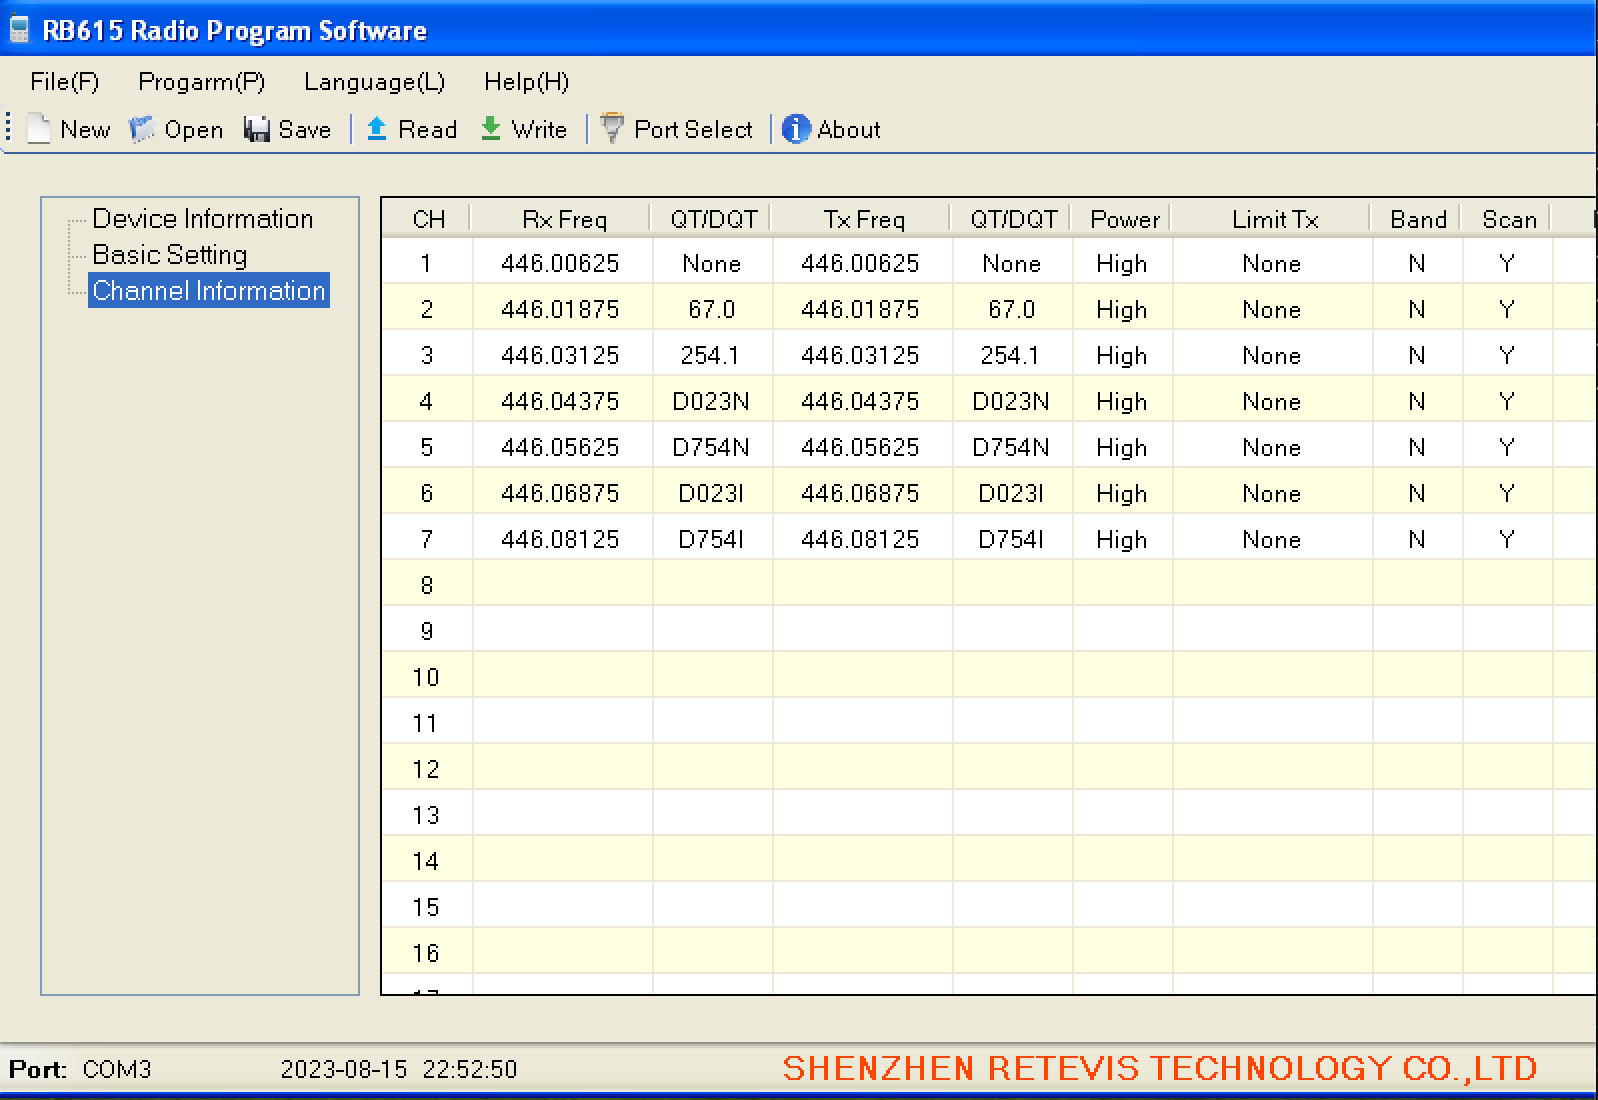Click Rx QT/DQT None in channel 1
Viewport: 1598px width, 1100px height.
[x=711, y=263]
